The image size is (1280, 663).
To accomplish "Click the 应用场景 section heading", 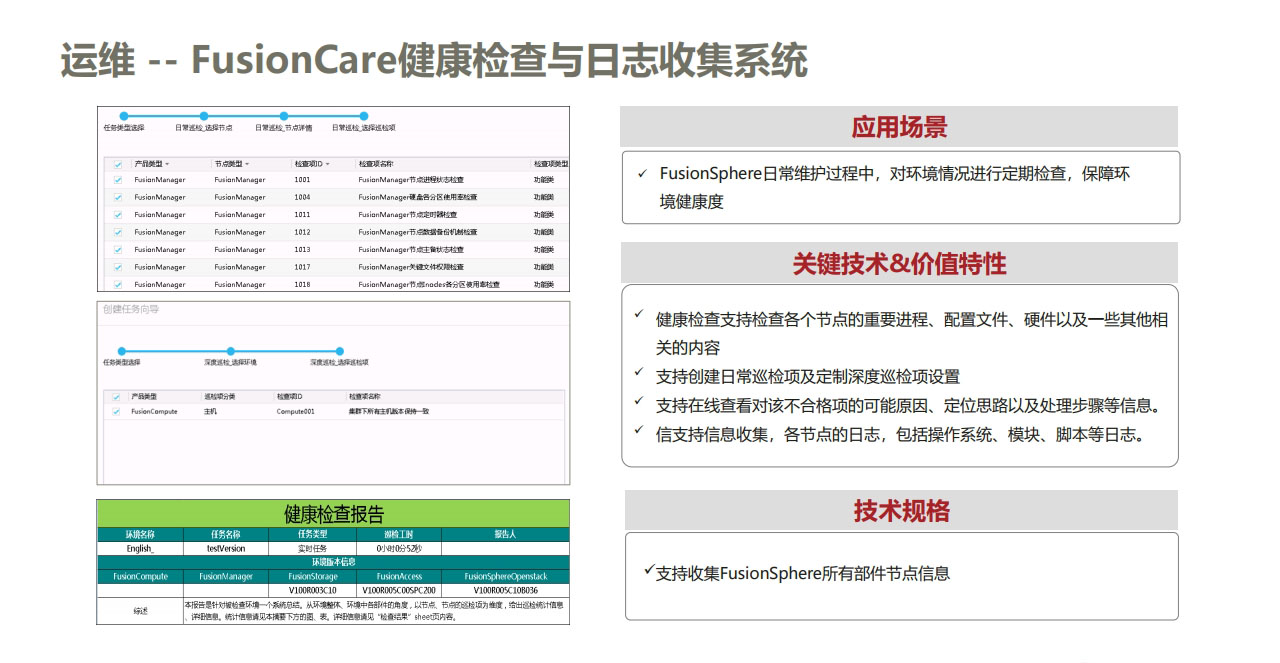I will click(899, 127).
